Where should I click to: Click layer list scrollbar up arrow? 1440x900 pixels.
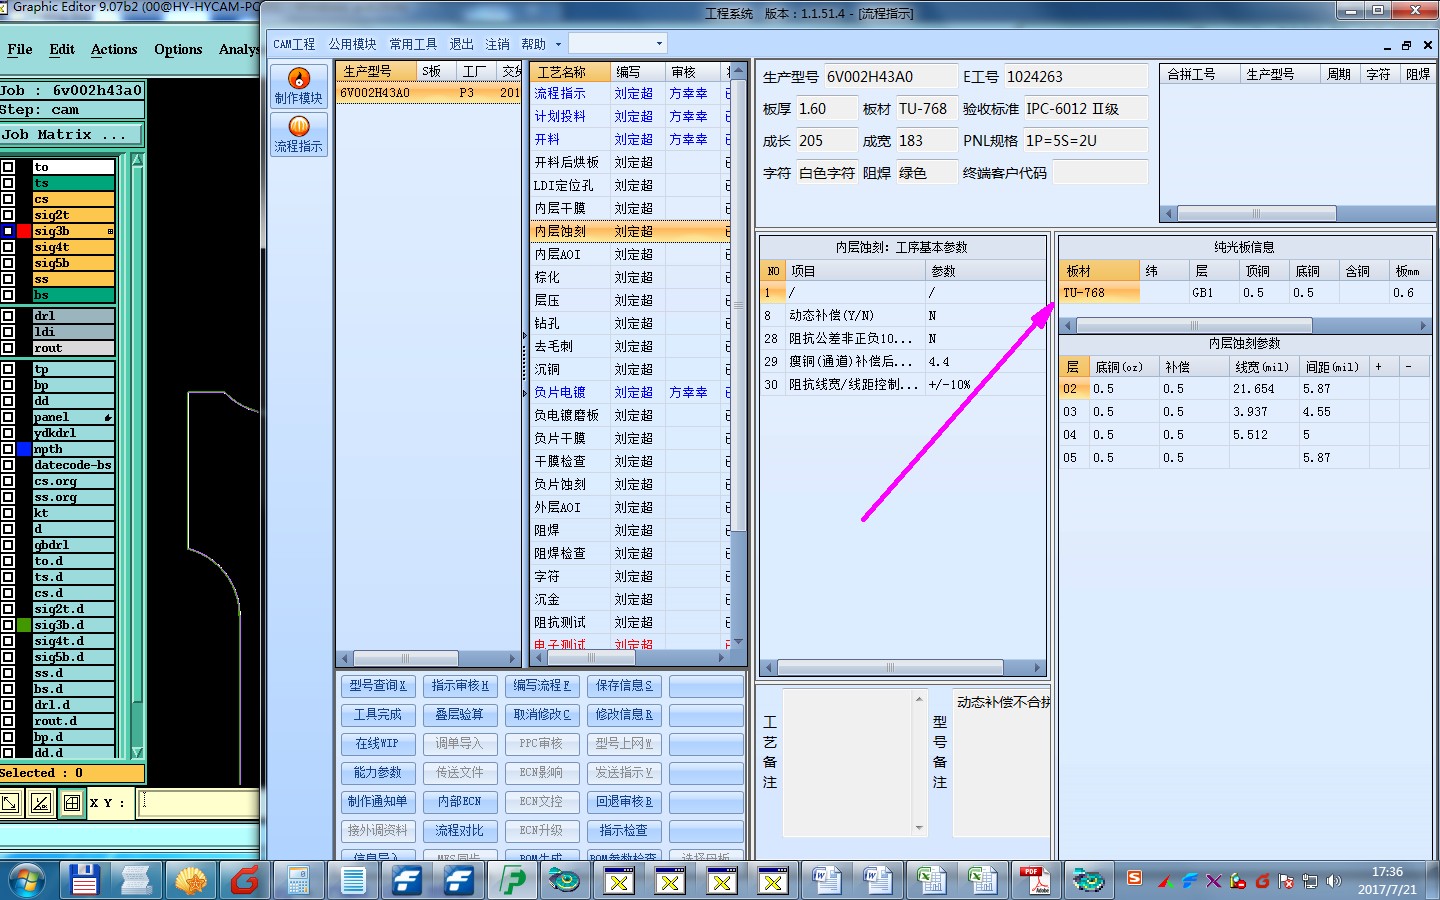137,160
